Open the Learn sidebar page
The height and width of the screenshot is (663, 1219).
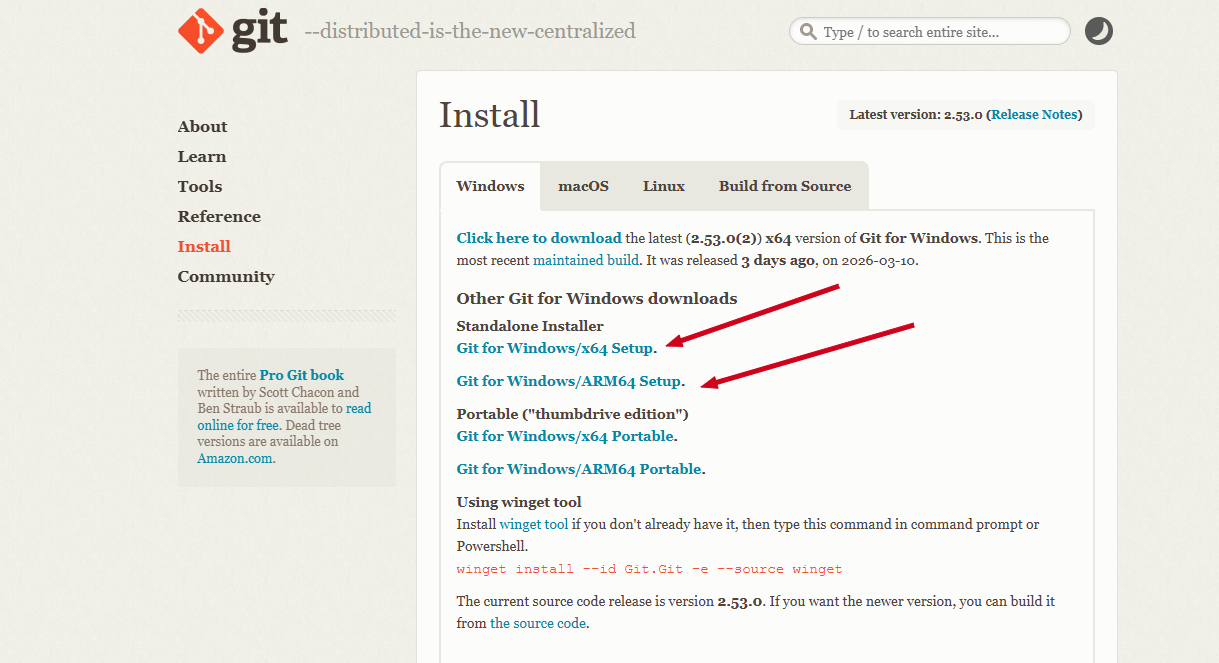[x=202, y=157]
